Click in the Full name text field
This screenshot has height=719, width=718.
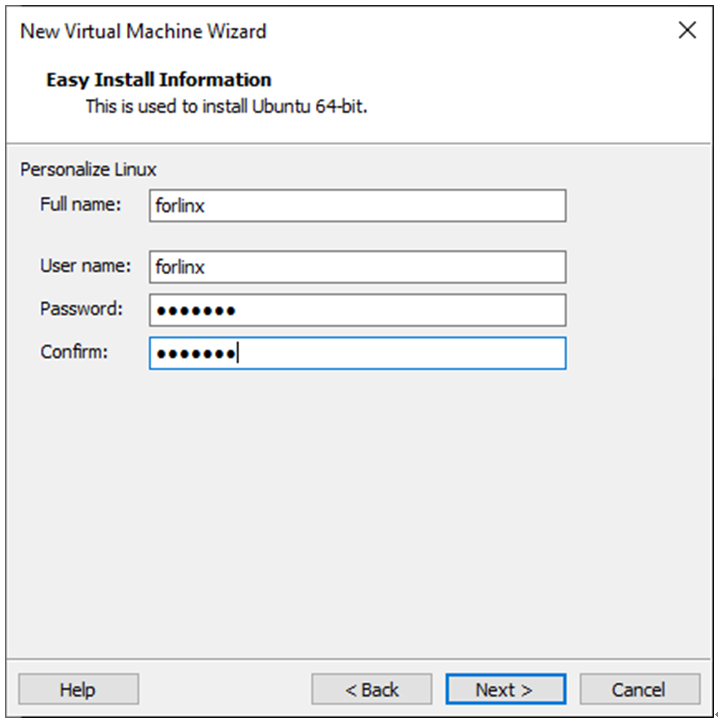point(357,206)
